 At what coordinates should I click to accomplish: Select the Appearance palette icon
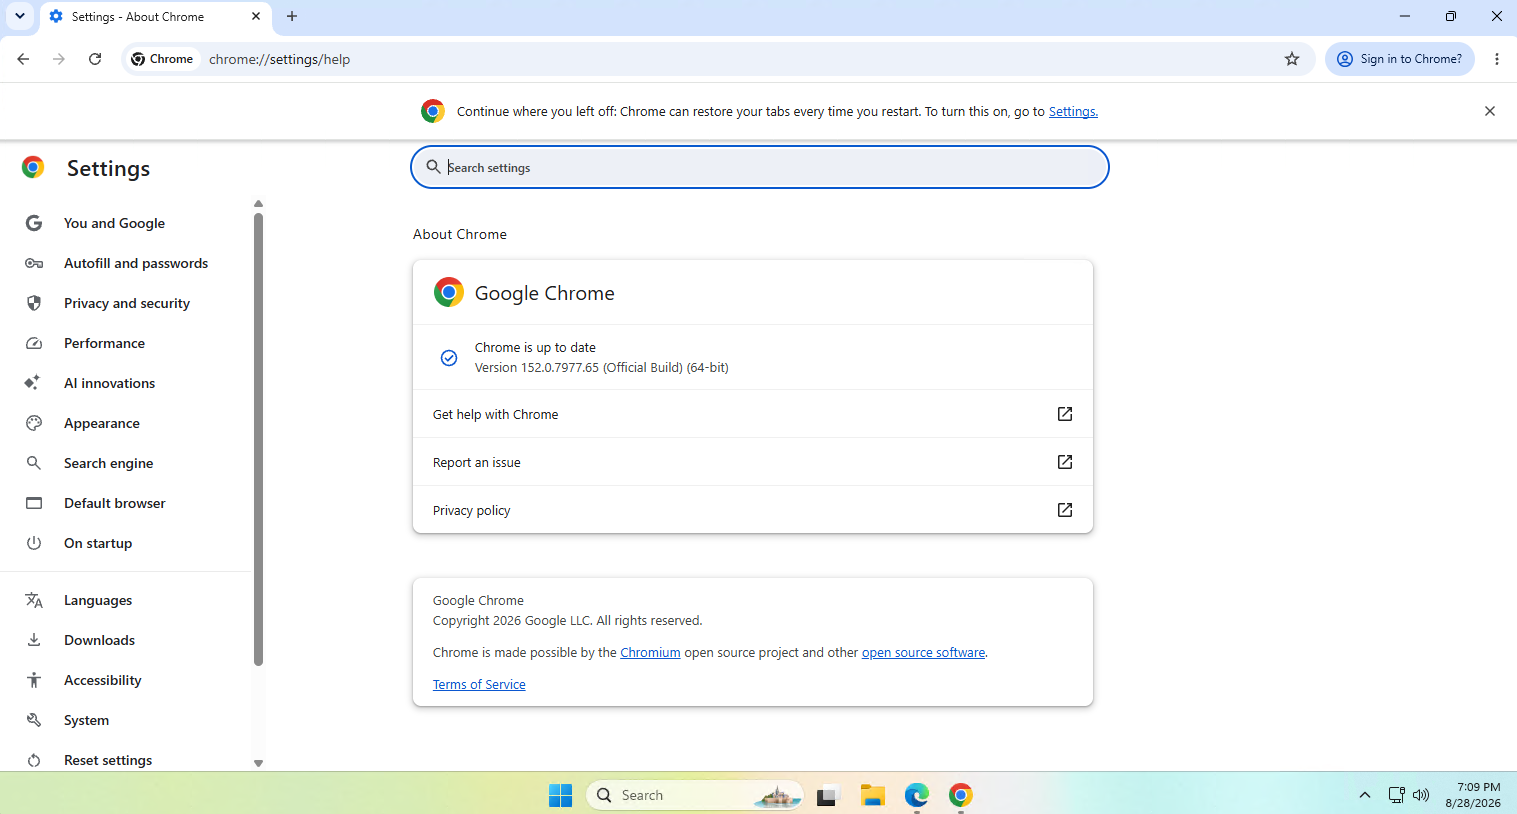[34, 423]
